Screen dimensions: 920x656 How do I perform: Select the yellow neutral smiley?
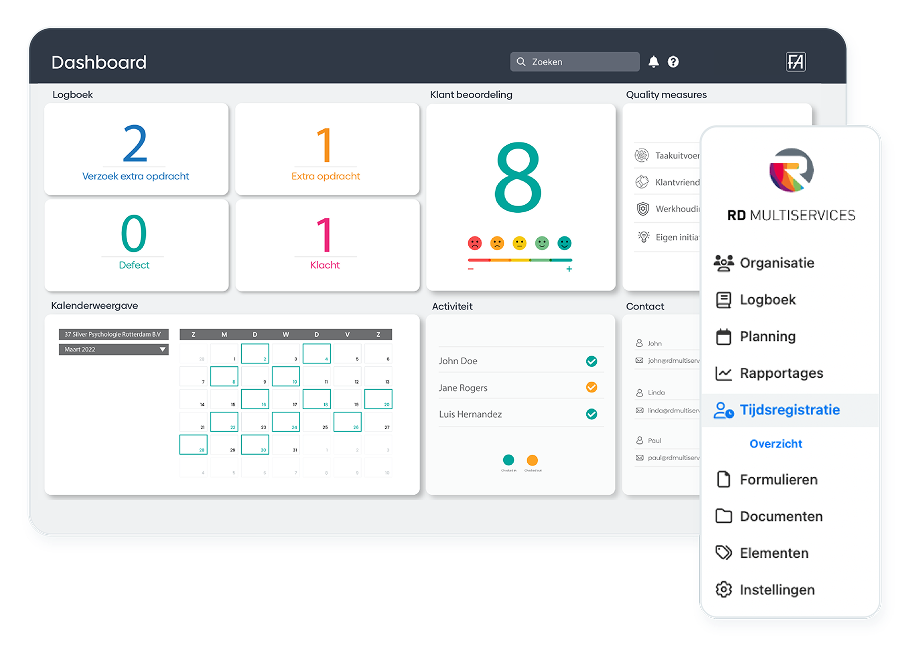point(519,243)
